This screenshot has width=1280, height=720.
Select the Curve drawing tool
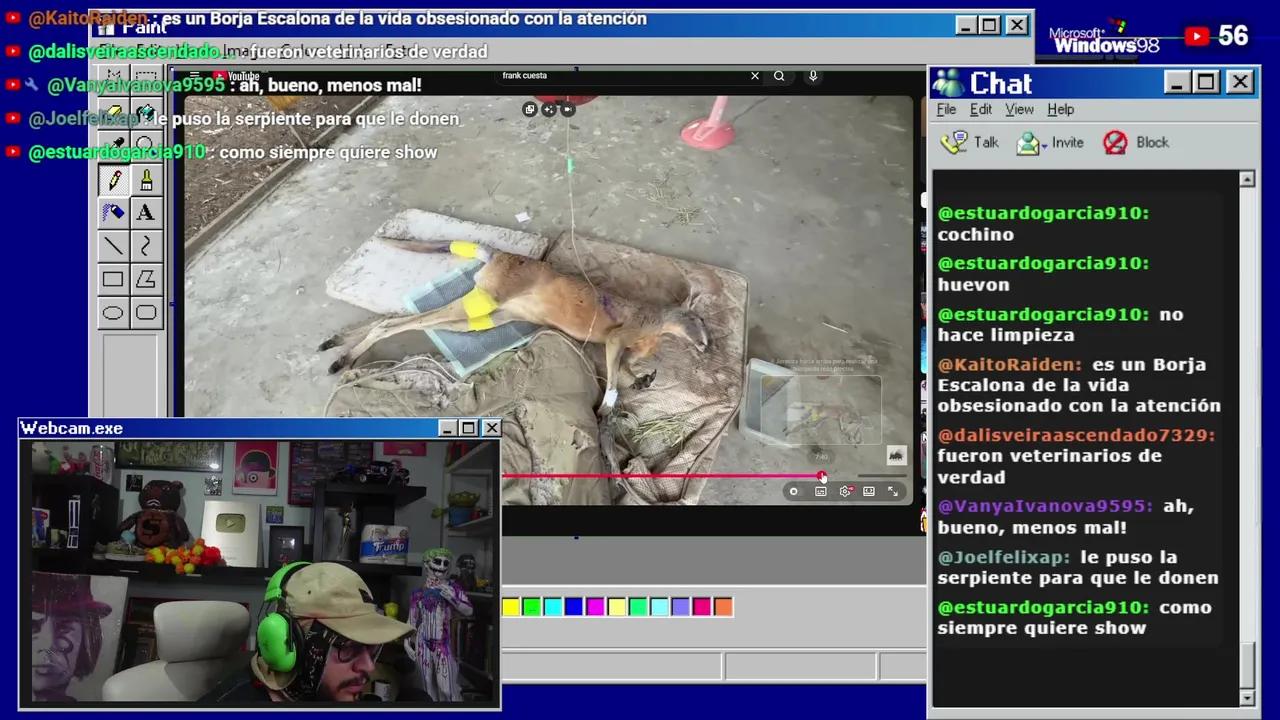pyautogui.click(x=146, y=246)
